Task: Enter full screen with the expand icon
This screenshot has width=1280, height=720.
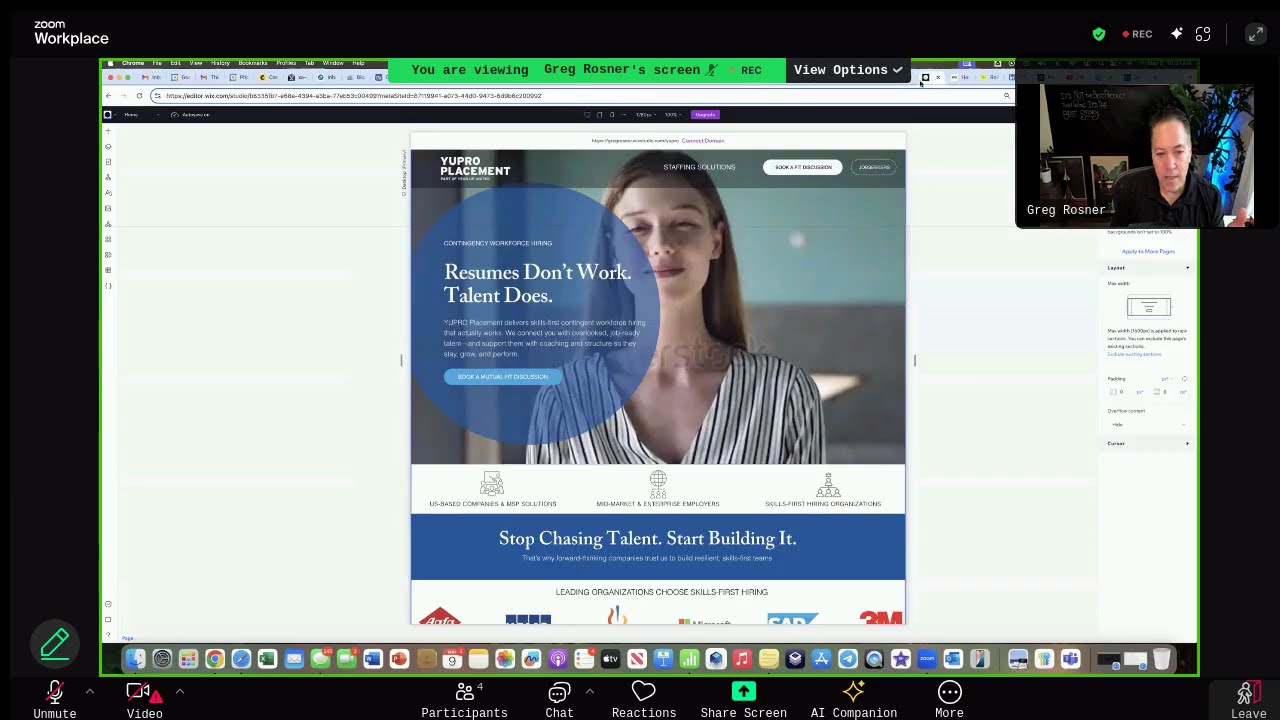Action: click(x=1255, y=34)
